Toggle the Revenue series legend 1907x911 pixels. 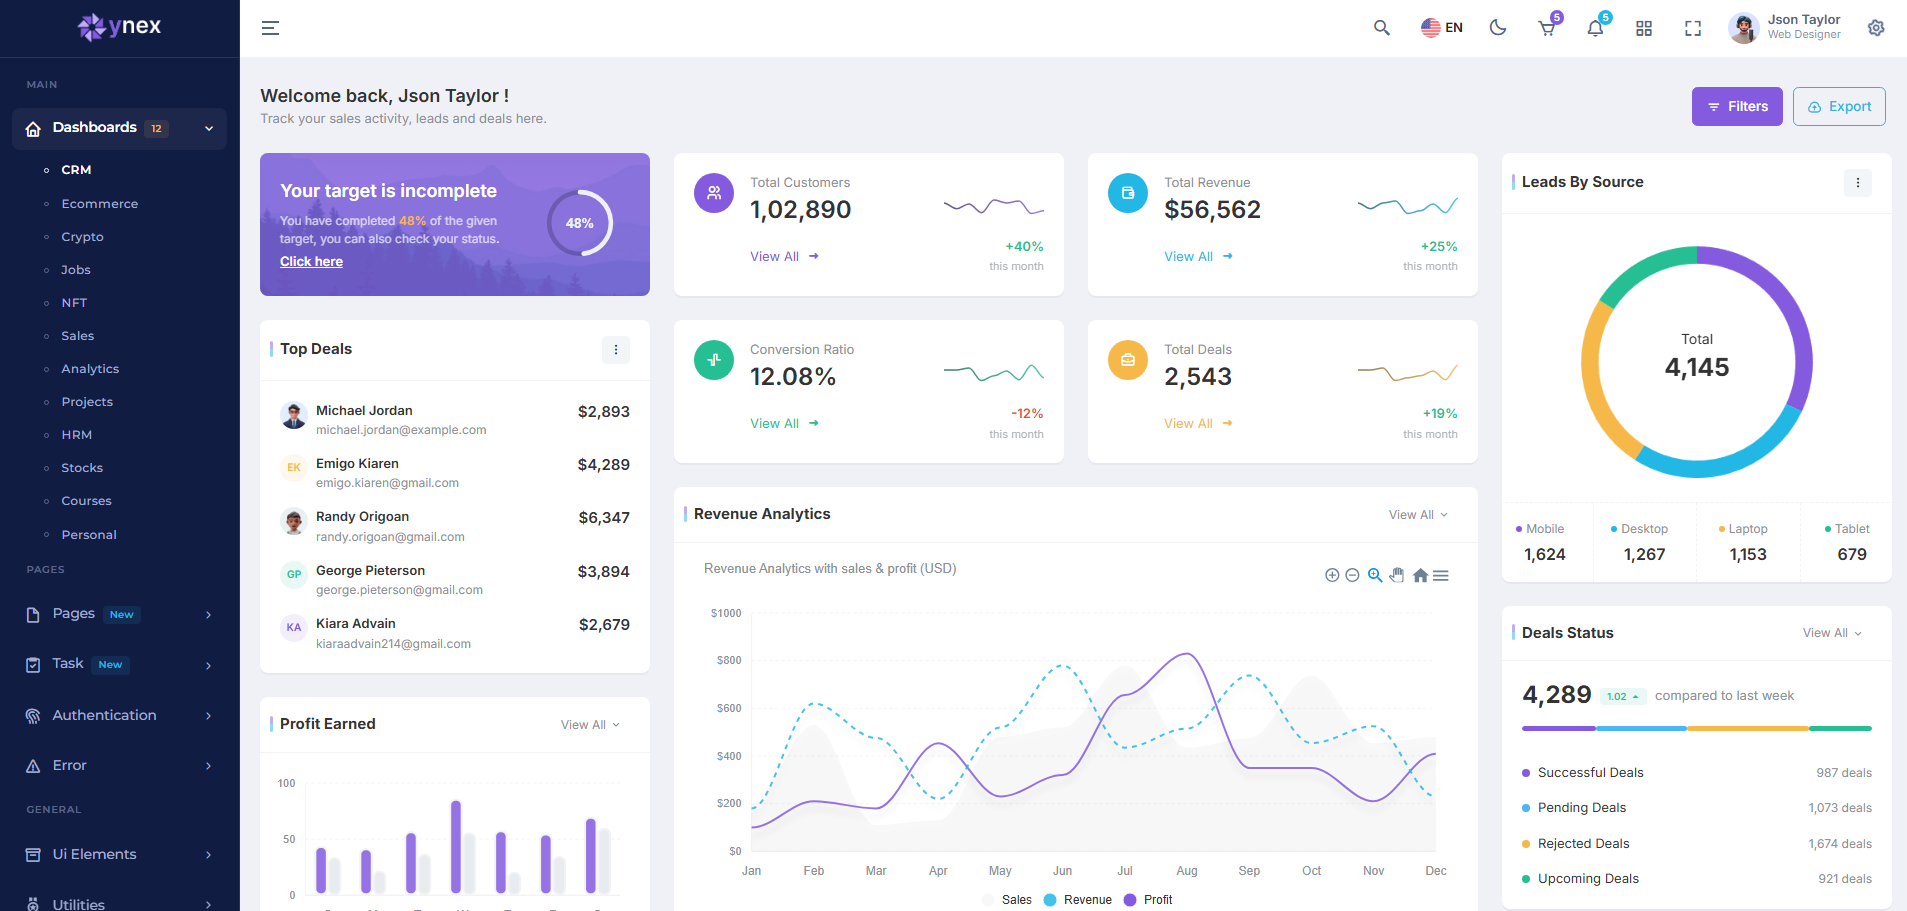pyautogui.click(x=1078, y=900)
